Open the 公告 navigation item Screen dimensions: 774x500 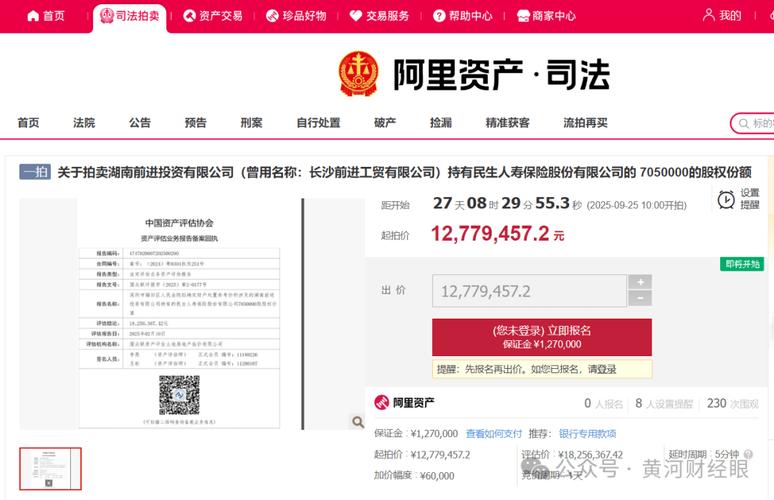140,122
